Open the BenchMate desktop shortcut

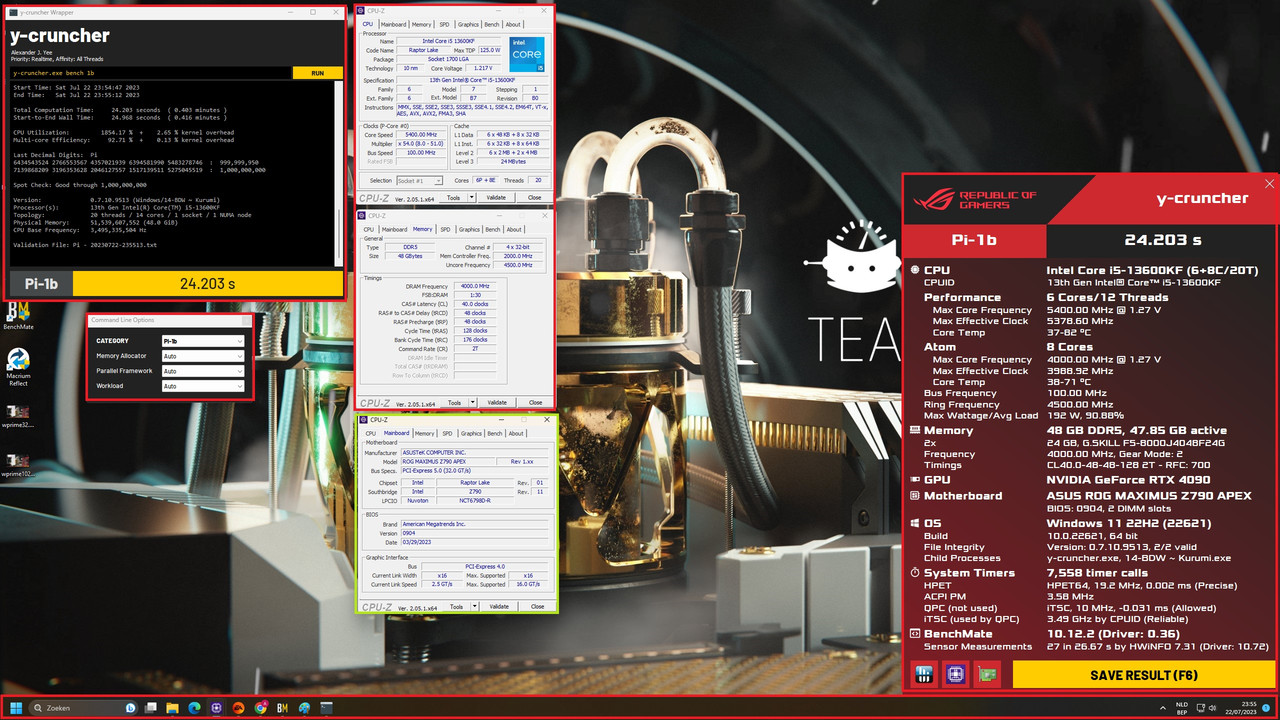17,314
